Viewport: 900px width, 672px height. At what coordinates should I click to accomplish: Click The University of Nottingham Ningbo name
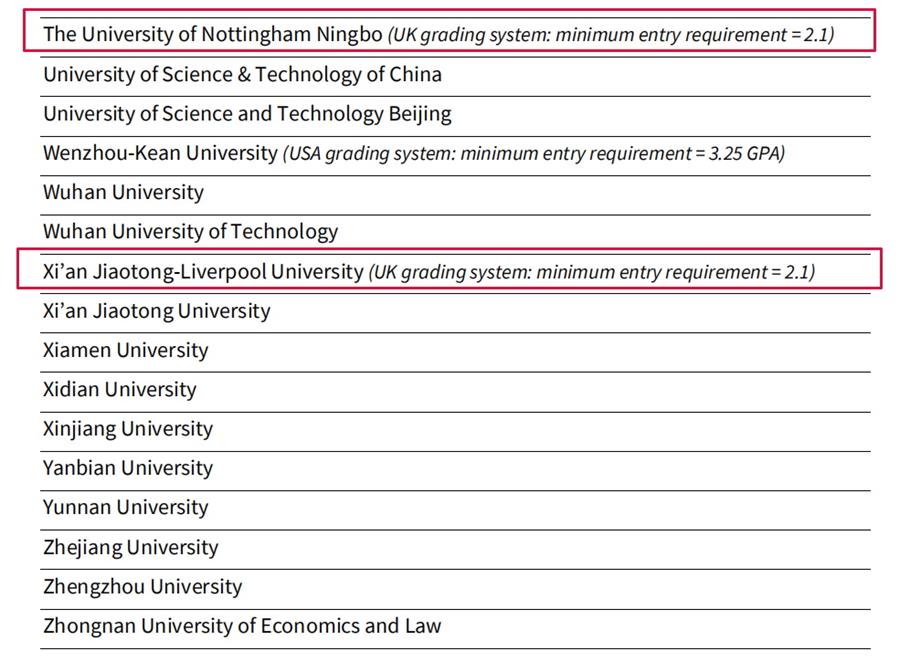click(x=212, y=34)
